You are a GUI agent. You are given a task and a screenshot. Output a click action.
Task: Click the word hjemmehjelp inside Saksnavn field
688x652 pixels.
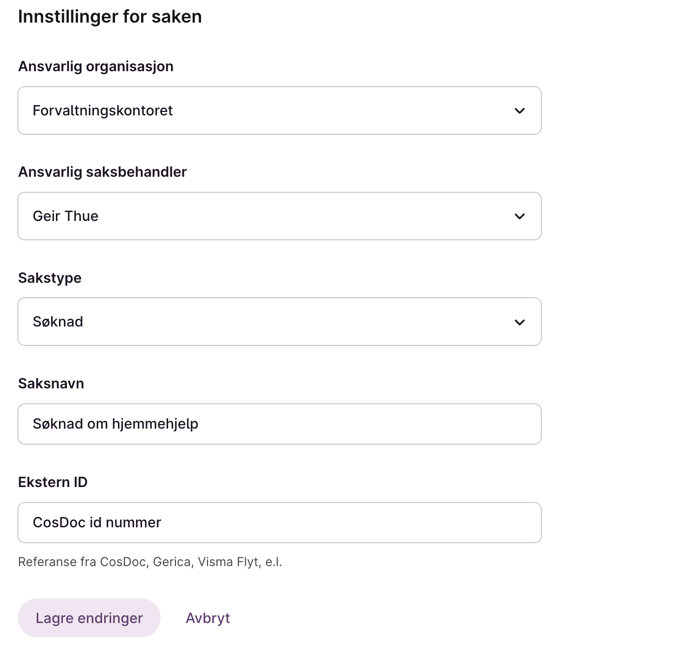coord(155,424)
